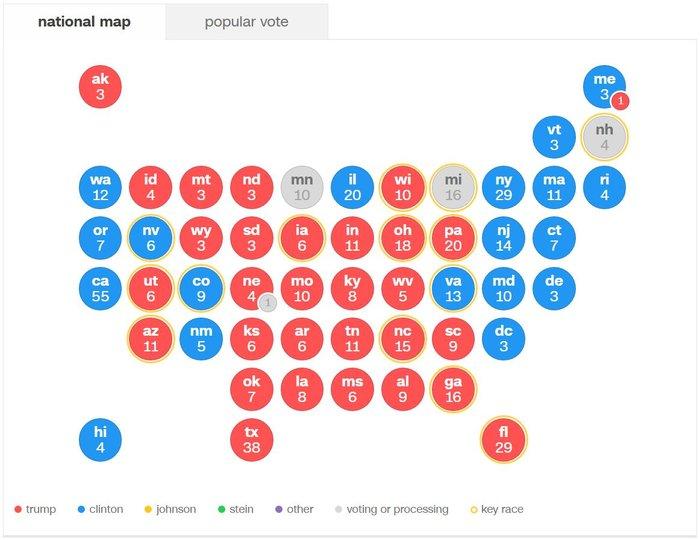Click the Minnesota gray state bubble
The height and width of the screenshot is (540, 700).
coord(302,187)
